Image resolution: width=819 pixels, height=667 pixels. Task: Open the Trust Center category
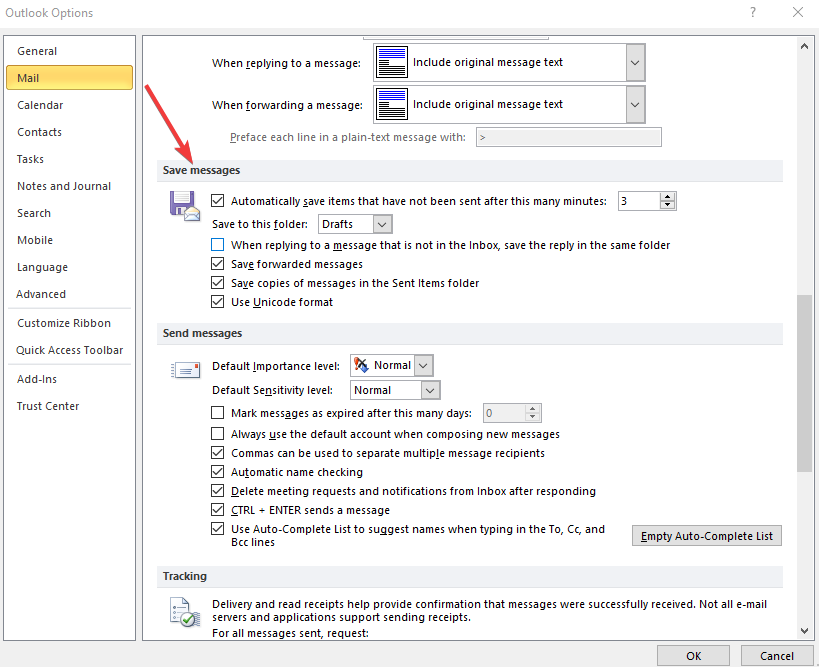click(48, 406)
